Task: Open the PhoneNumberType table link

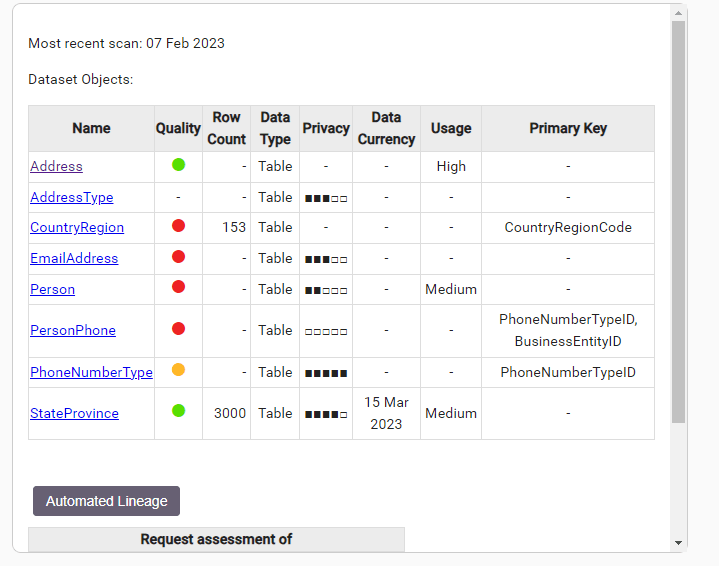Action: click(91, 372)
